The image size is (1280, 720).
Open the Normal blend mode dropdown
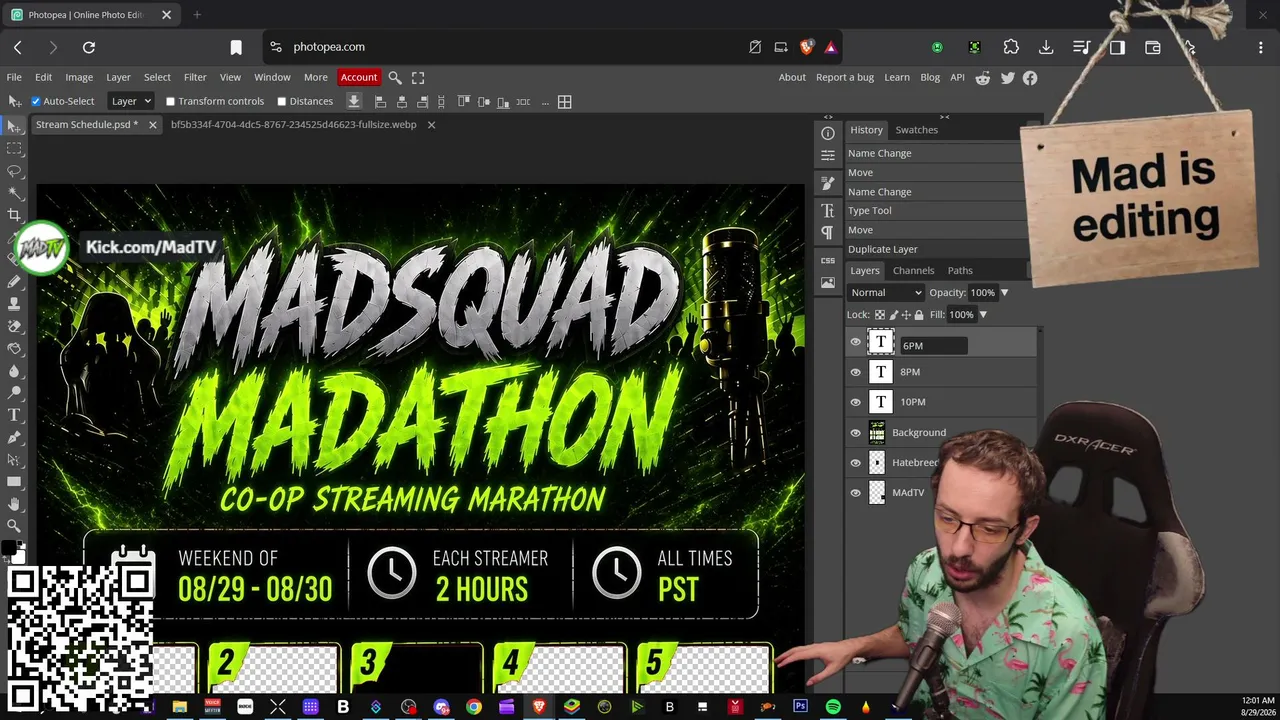886,293
